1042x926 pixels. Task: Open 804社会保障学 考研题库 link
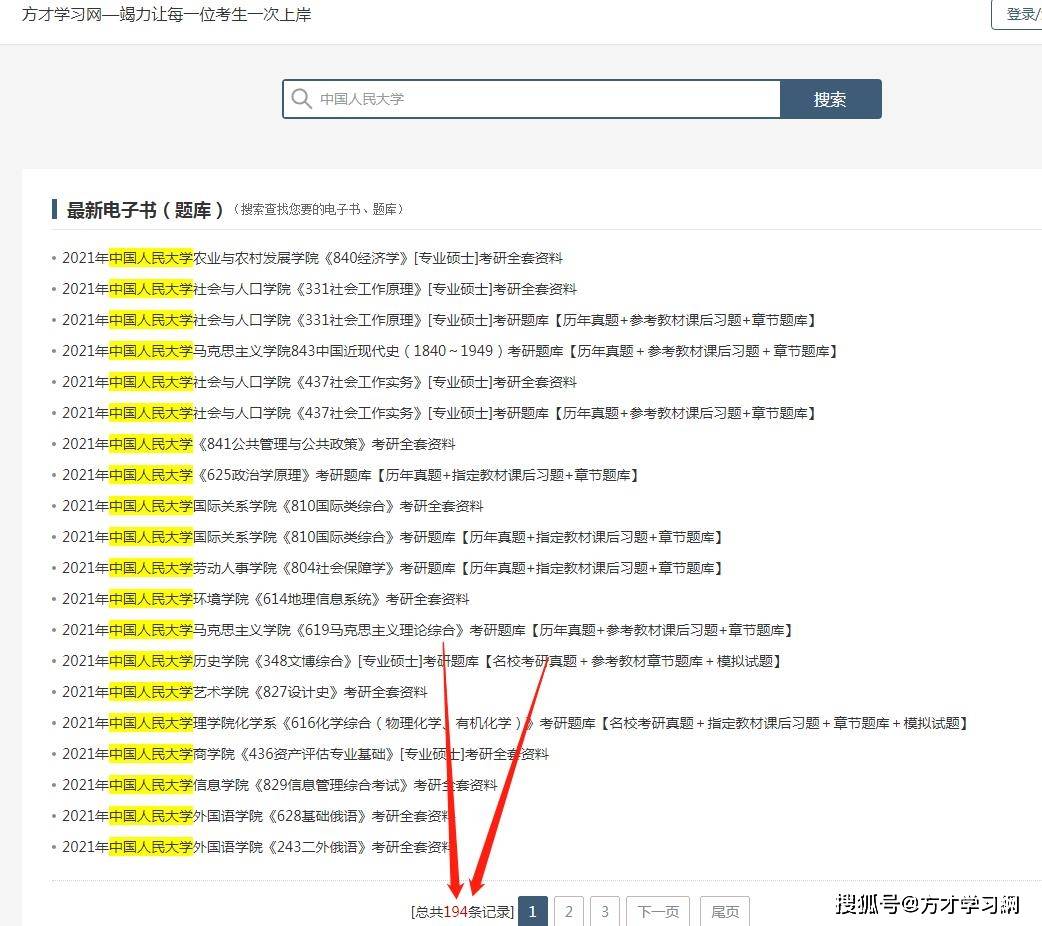392,568
